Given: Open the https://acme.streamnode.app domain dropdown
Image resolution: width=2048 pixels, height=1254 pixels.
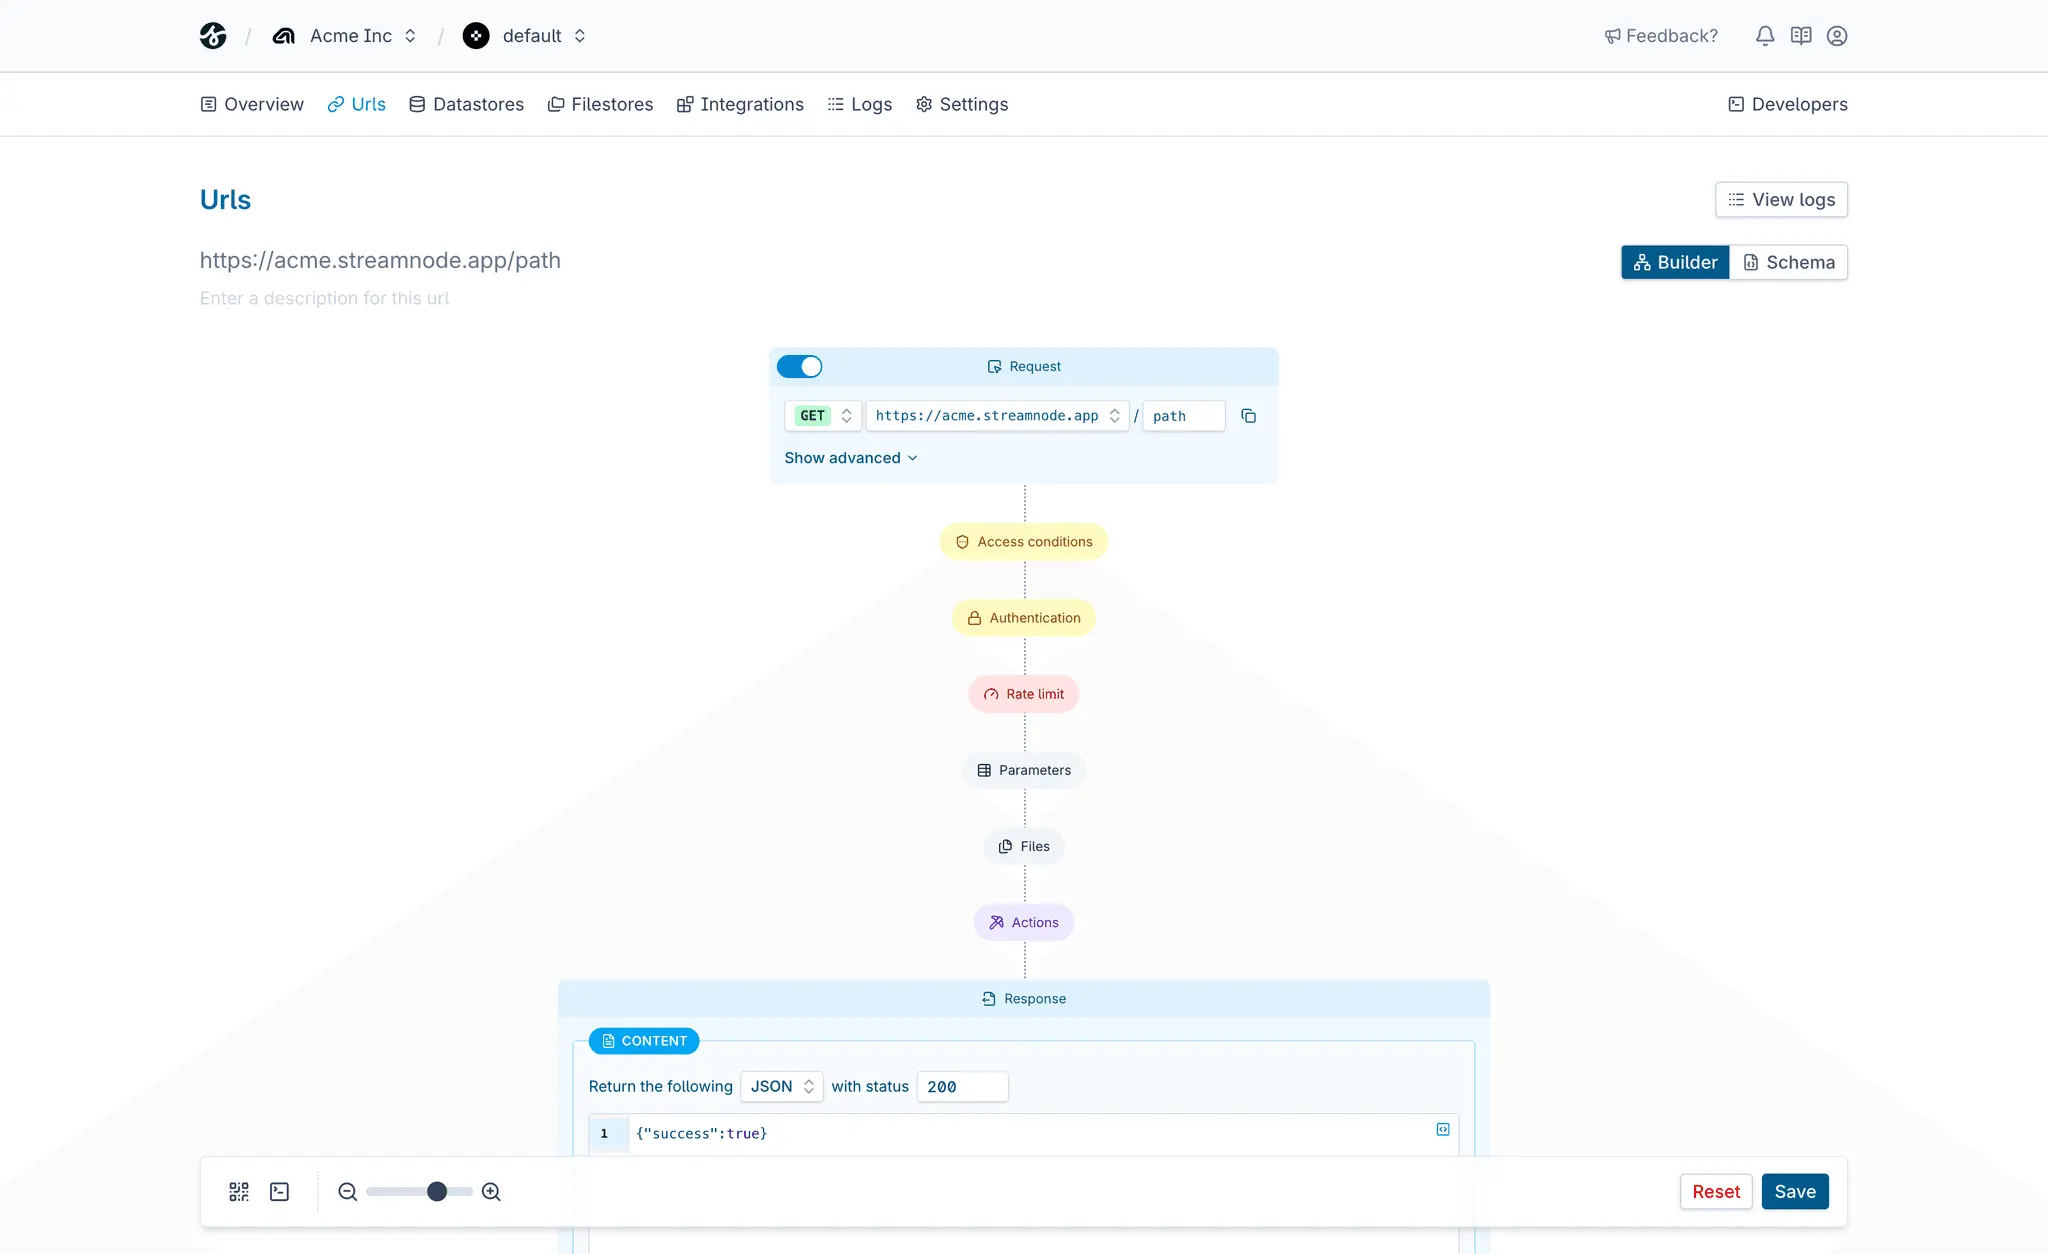Looking at the screenshot, I should [997, 416].
